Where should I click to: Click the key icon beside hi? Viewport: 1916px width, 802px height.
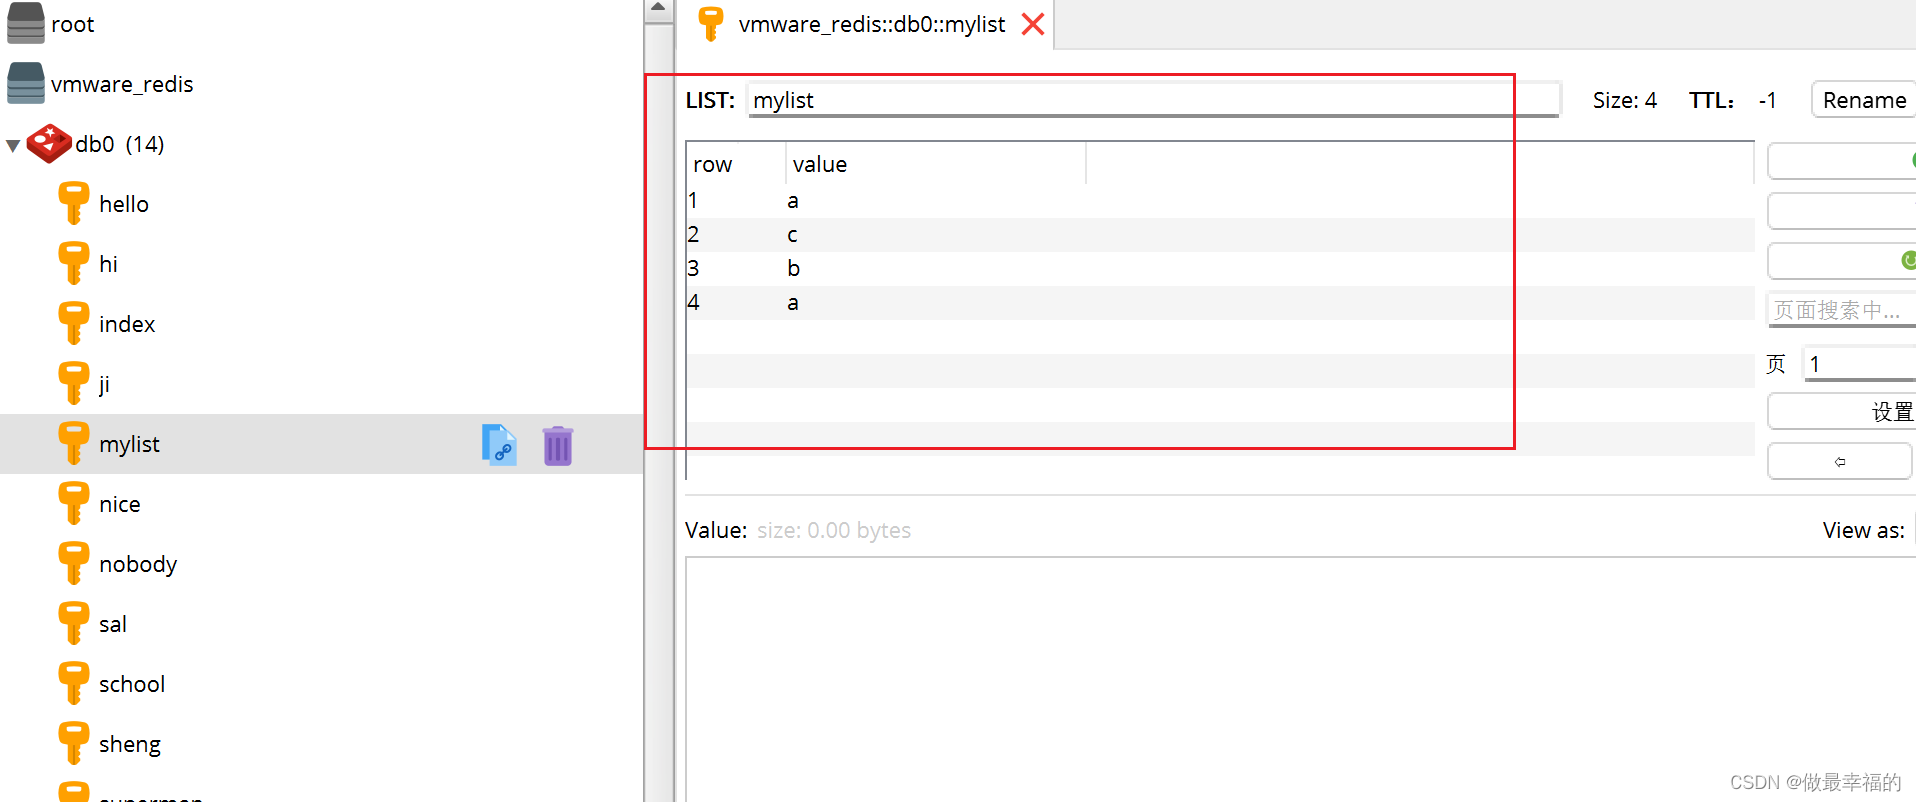click(x=73, y=263)
